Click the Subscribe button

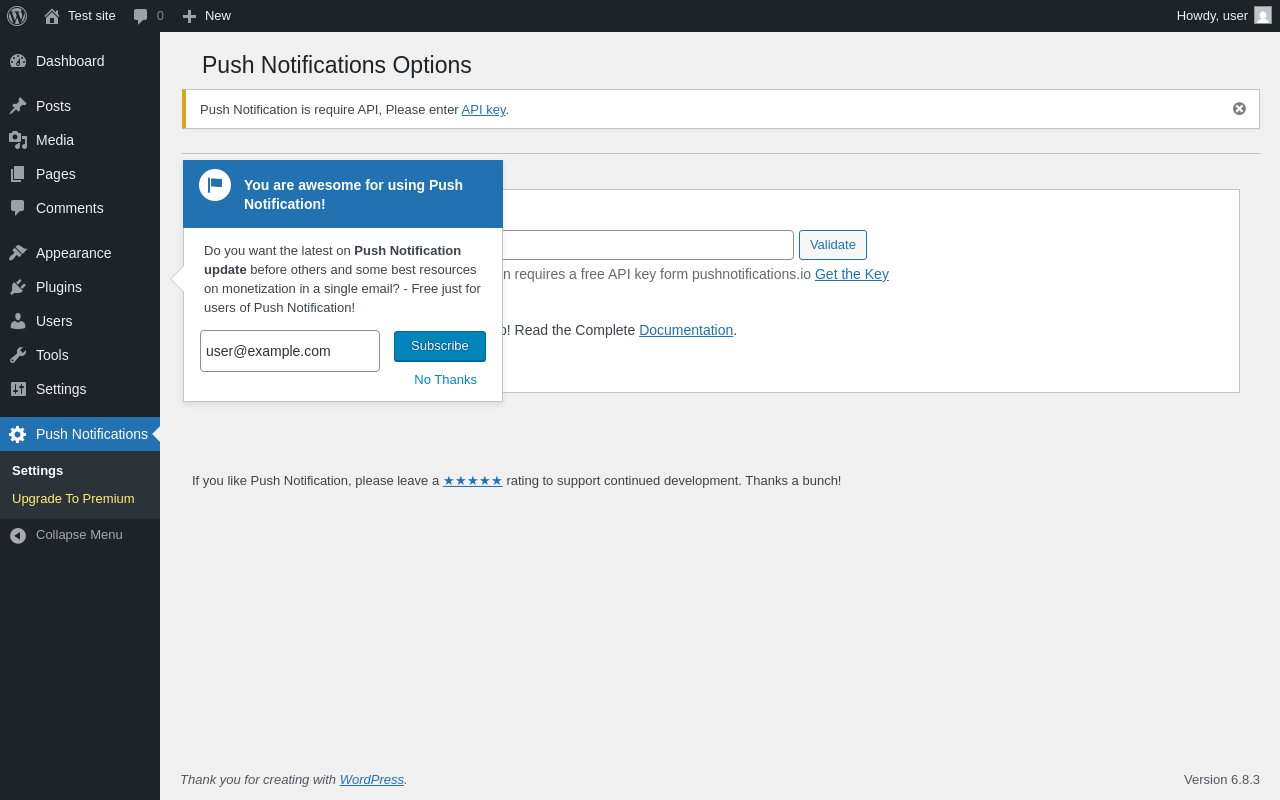440,346
